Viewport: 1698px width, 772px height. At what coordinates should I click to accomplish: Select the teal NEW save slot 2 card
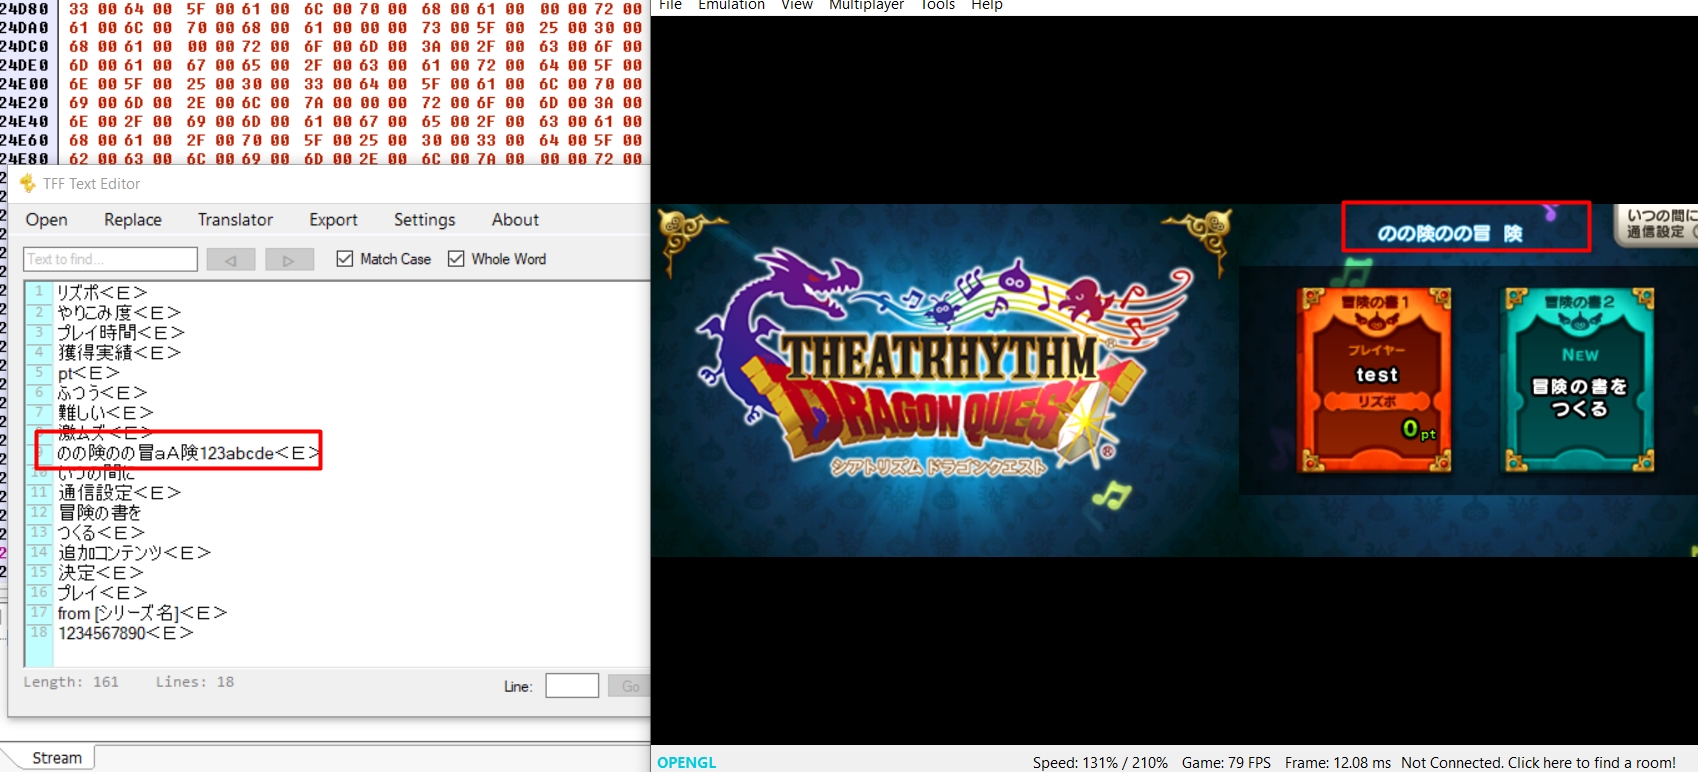point(1580,380)
